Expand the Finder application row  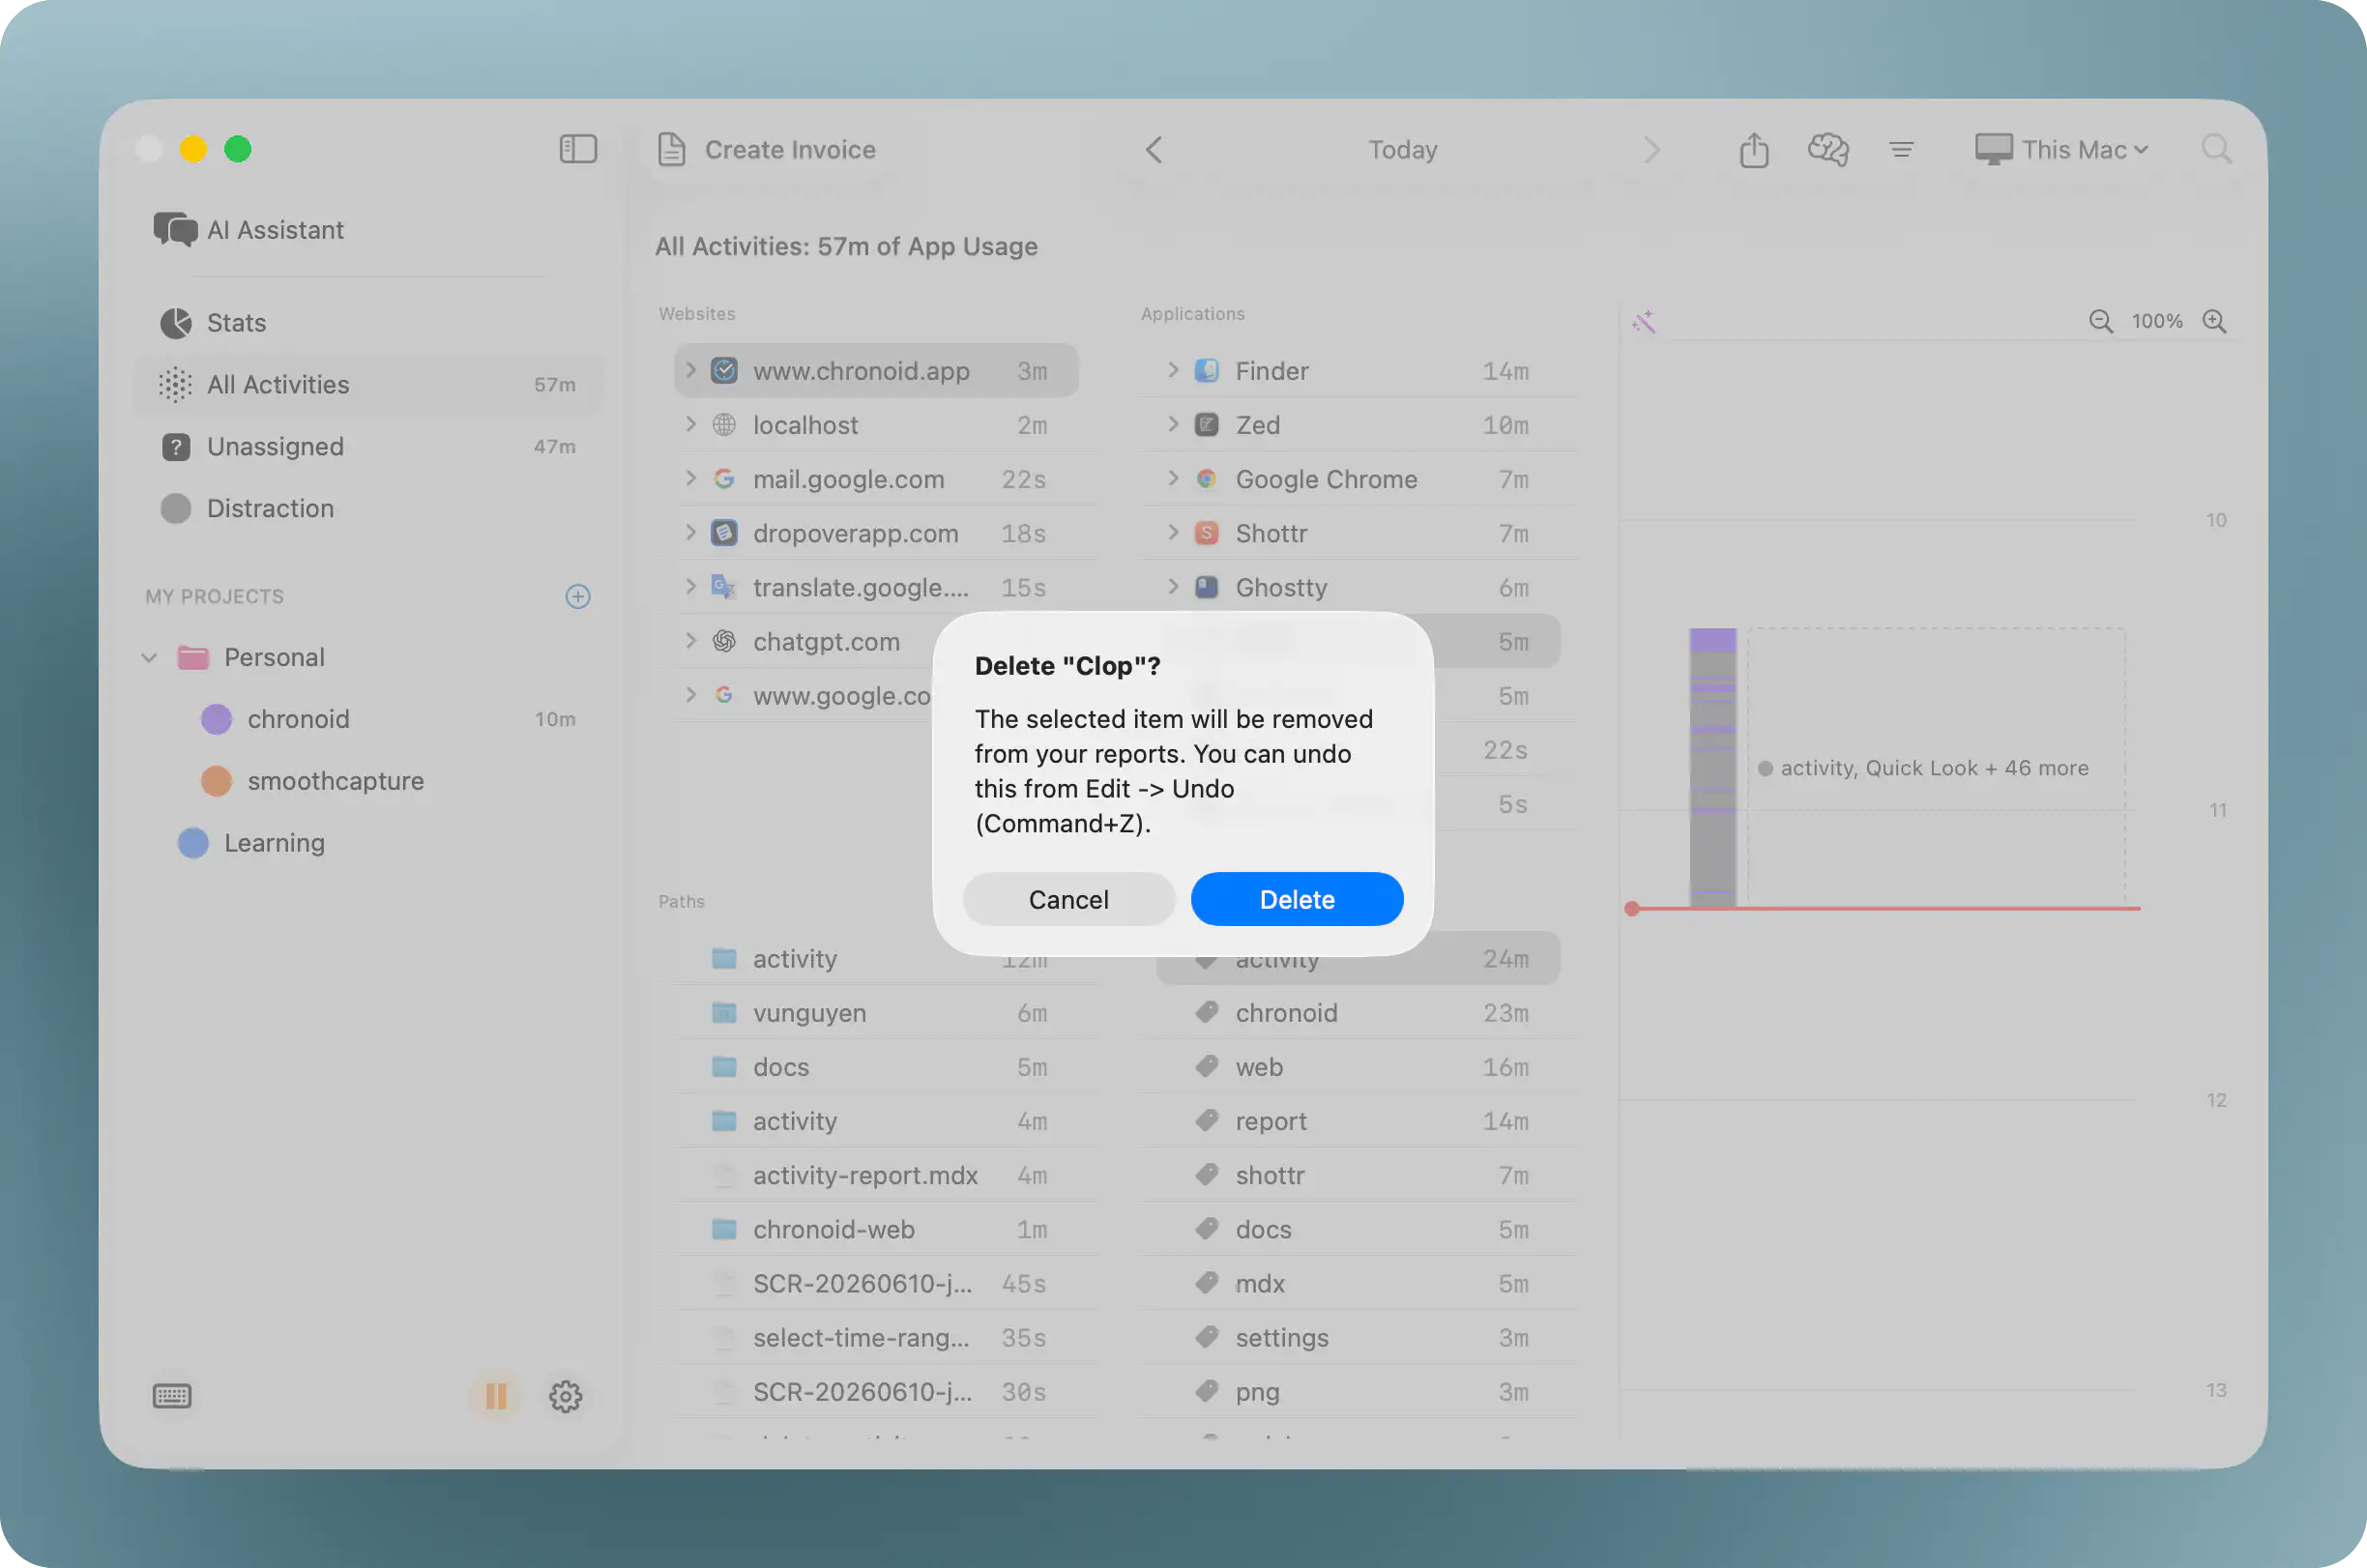[1172, 371]
